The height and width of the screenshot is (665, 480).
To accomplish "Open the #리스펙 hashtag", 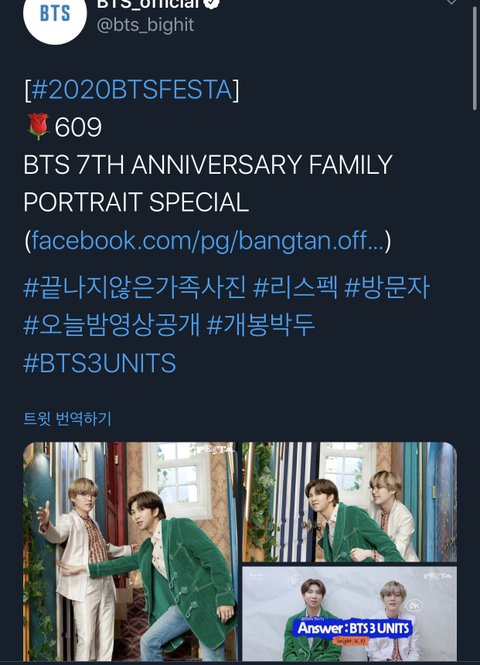I will click(295, 288).
